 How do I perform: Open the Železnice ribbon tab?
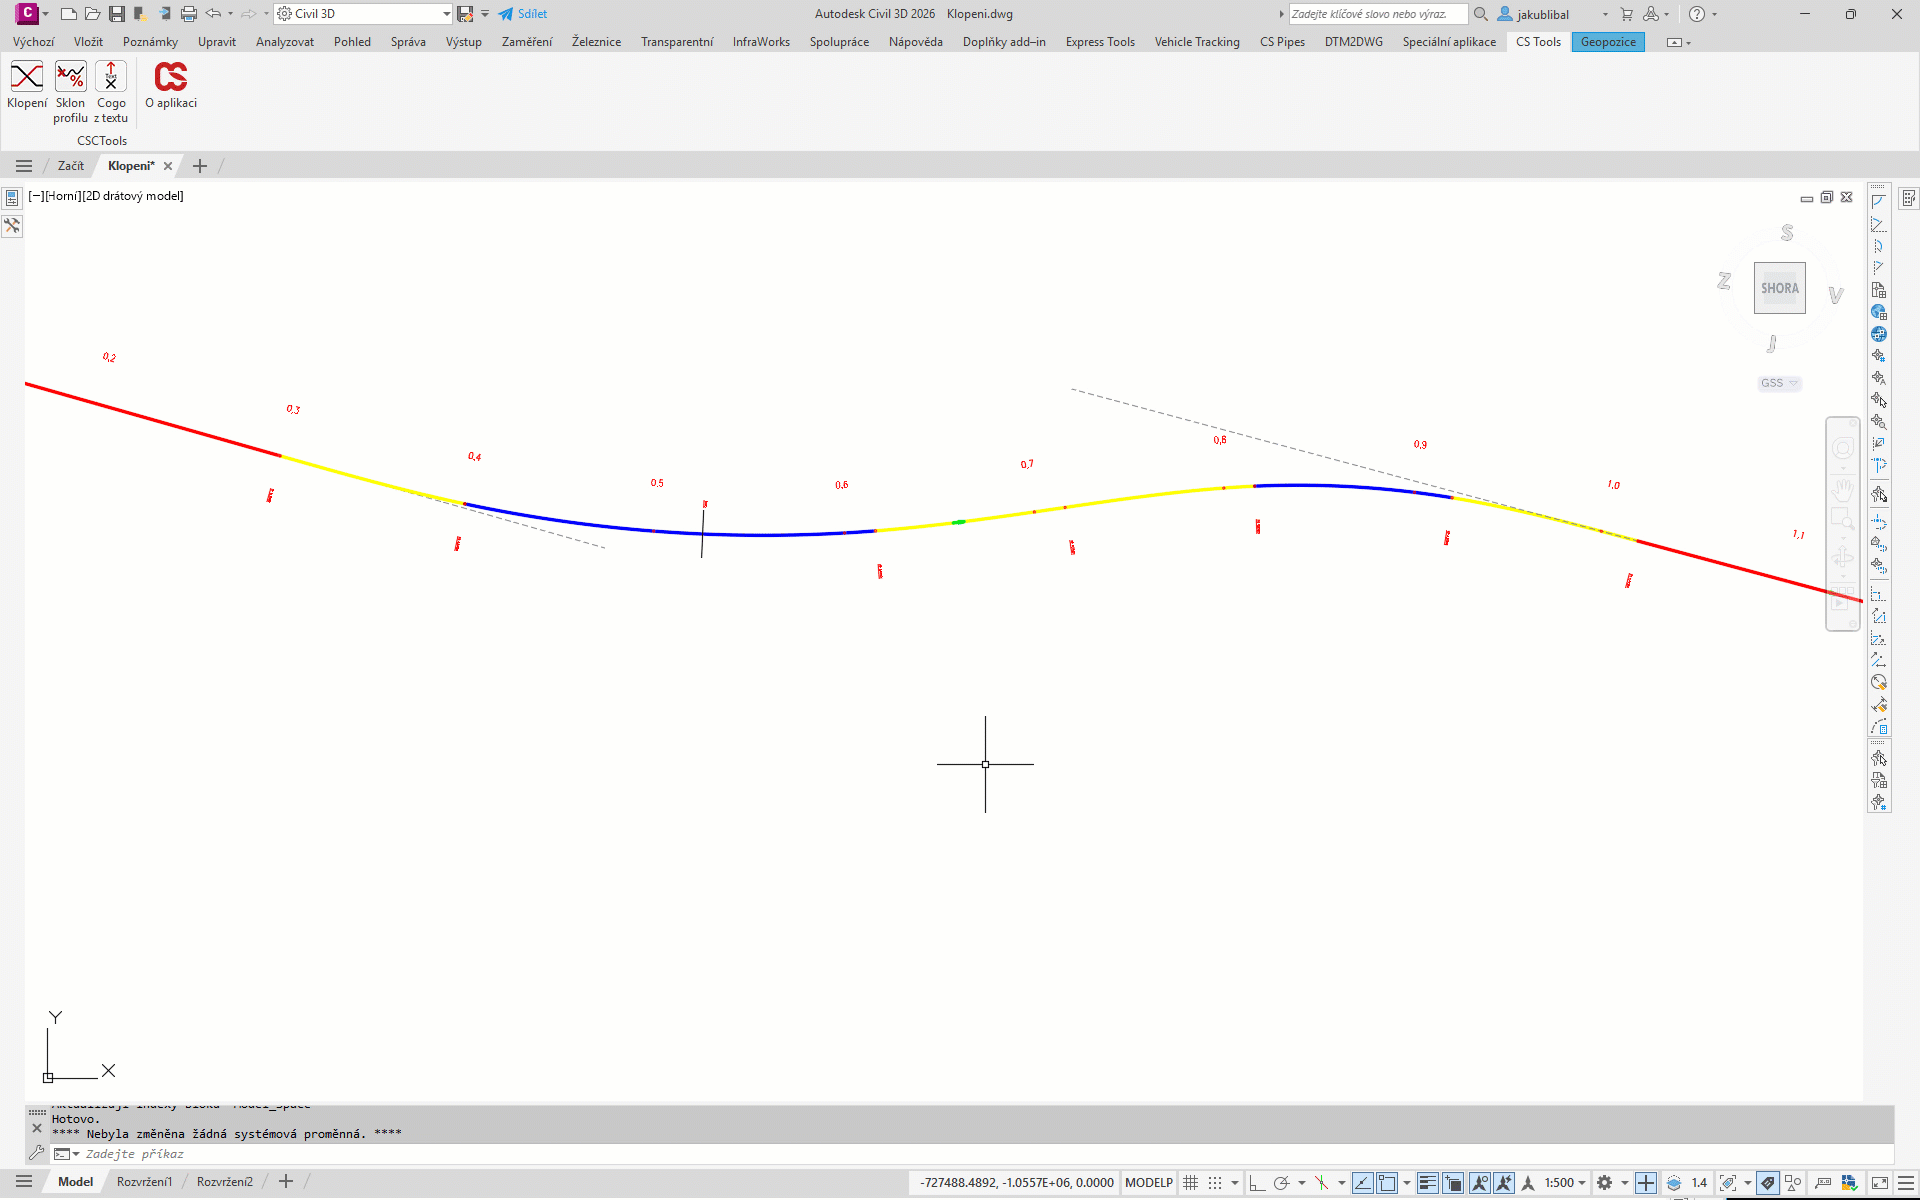pyautogui.click(x=596, y=42)
